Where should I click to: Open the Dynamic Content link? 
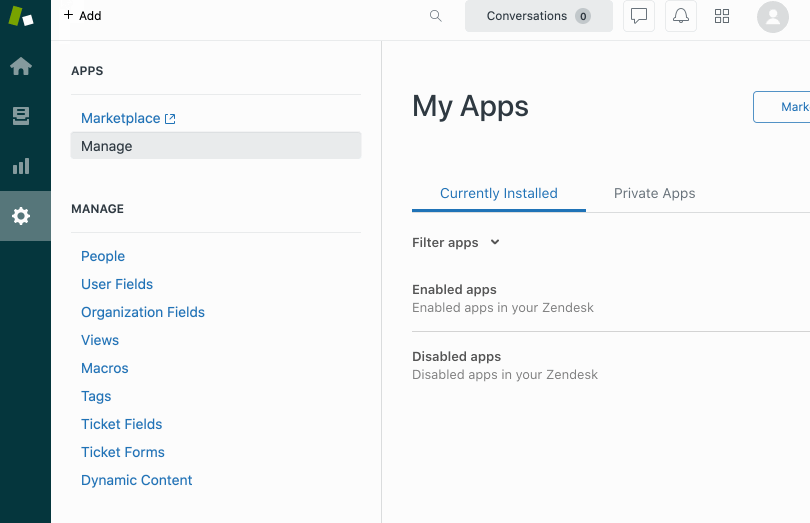pyautogui.click(x=136, y=480)
